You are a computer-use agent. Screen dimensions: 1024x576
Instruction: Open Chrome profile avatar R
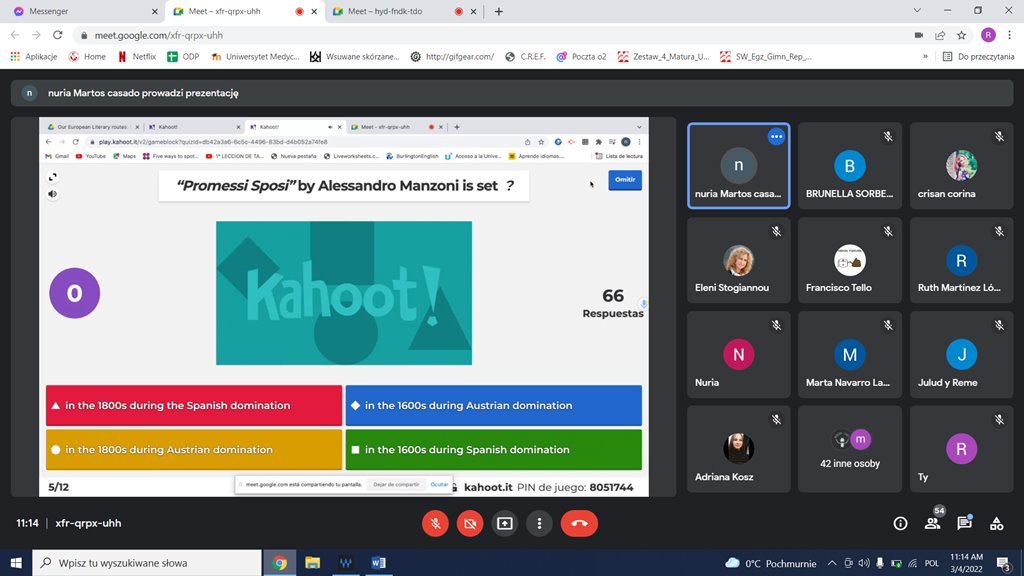pos(988,35)
